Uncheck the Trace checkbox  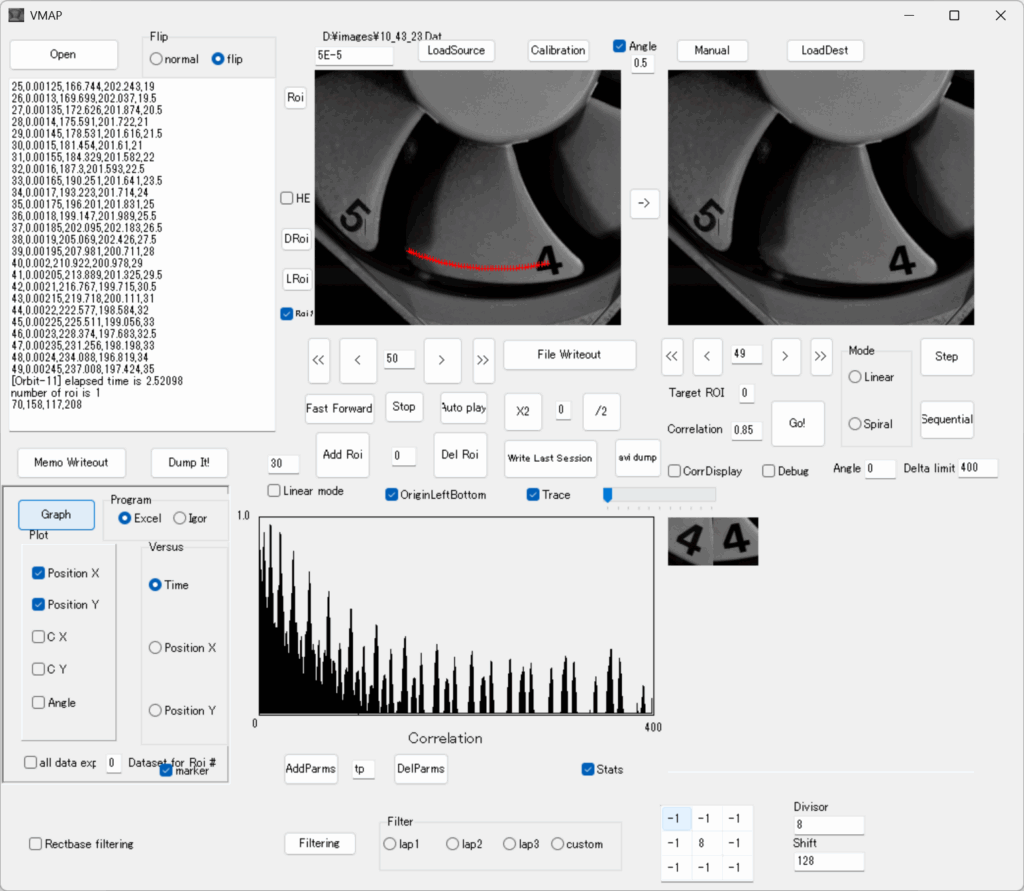click(534, 494)
